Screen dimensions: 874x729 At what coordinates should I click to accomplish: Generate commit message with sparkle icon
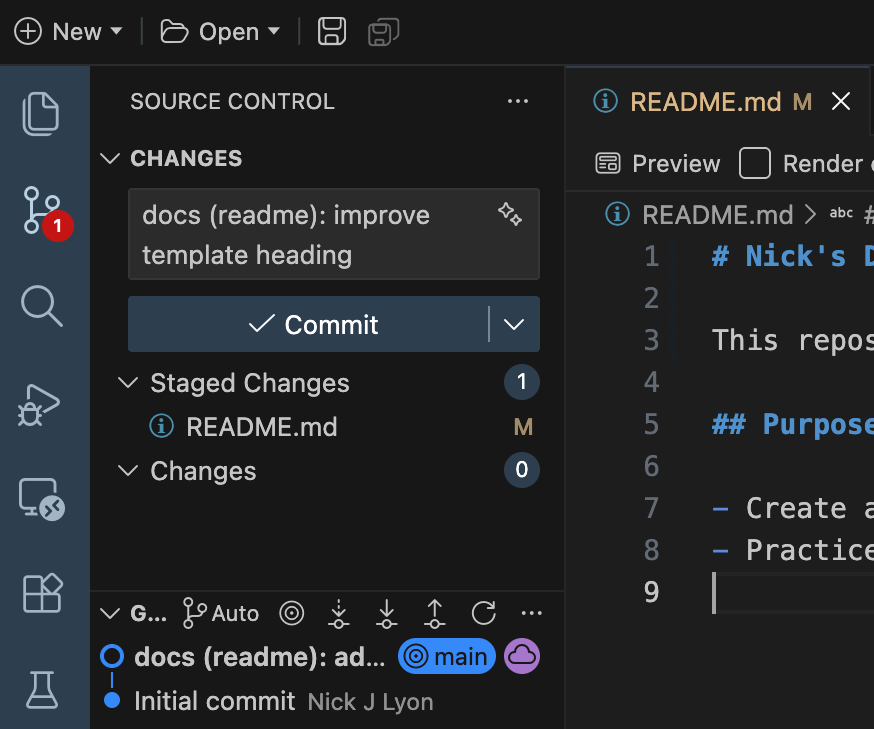click(510, 214)
